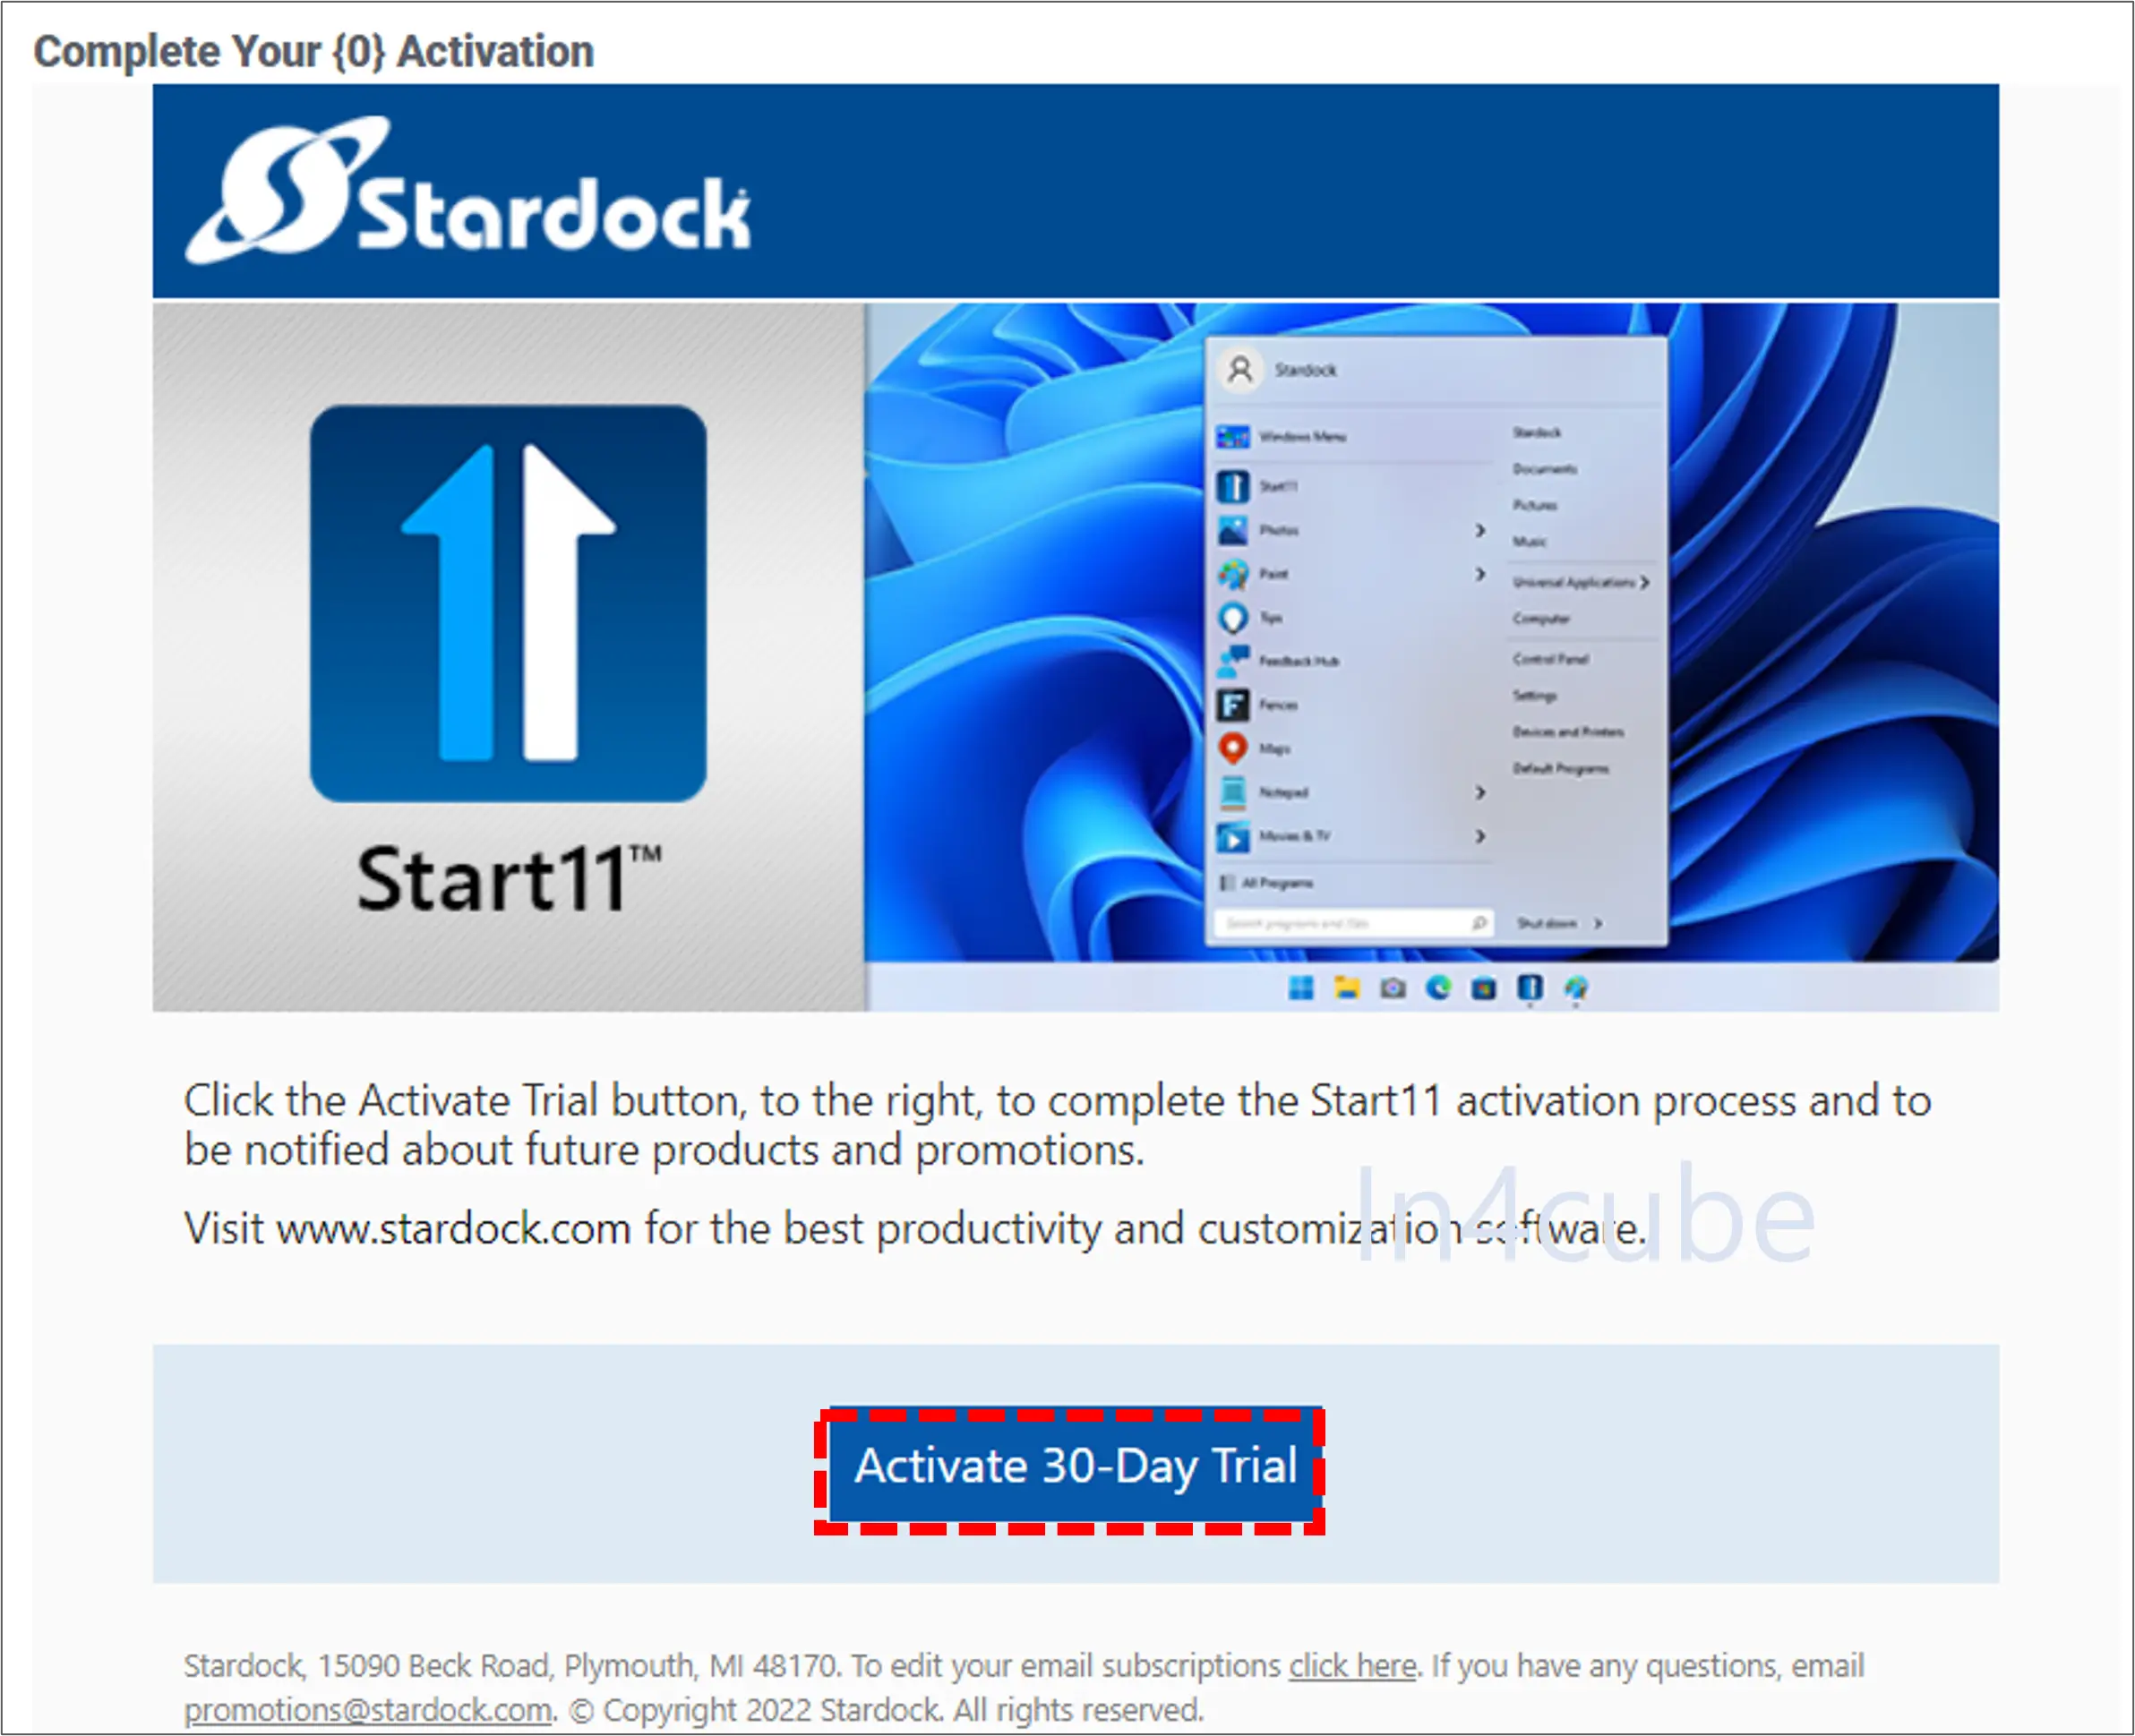Select Settings in the preview menu
Viewport: 2135px width, 1736px height.
1534,695
